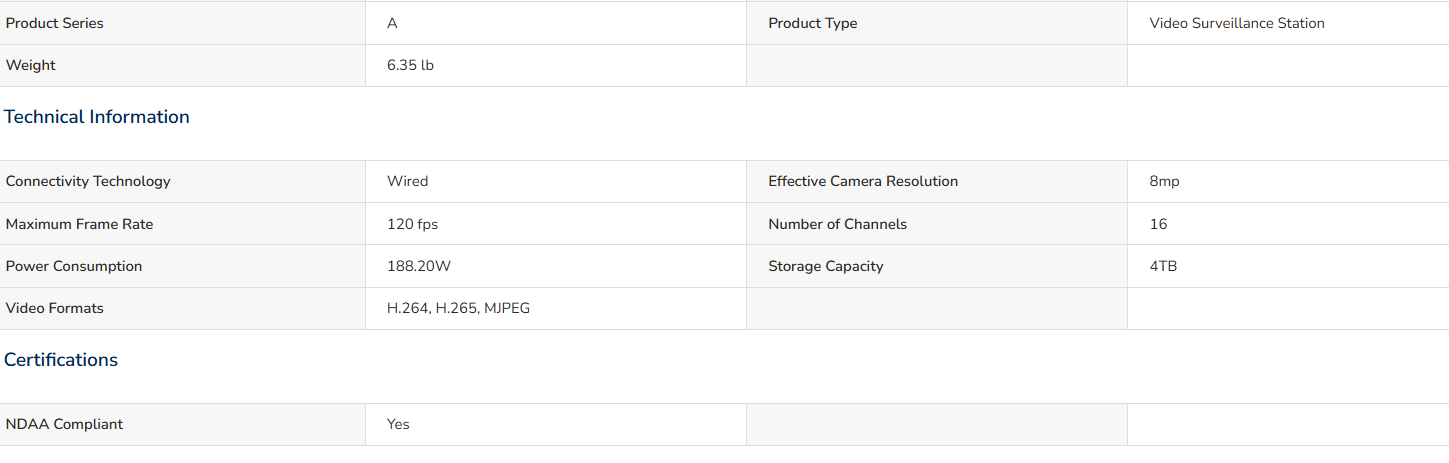Click the 4TB storage value
The height and width of the screenshot is (463, 1449).
pyautogui.click(x=1163, y=266)
